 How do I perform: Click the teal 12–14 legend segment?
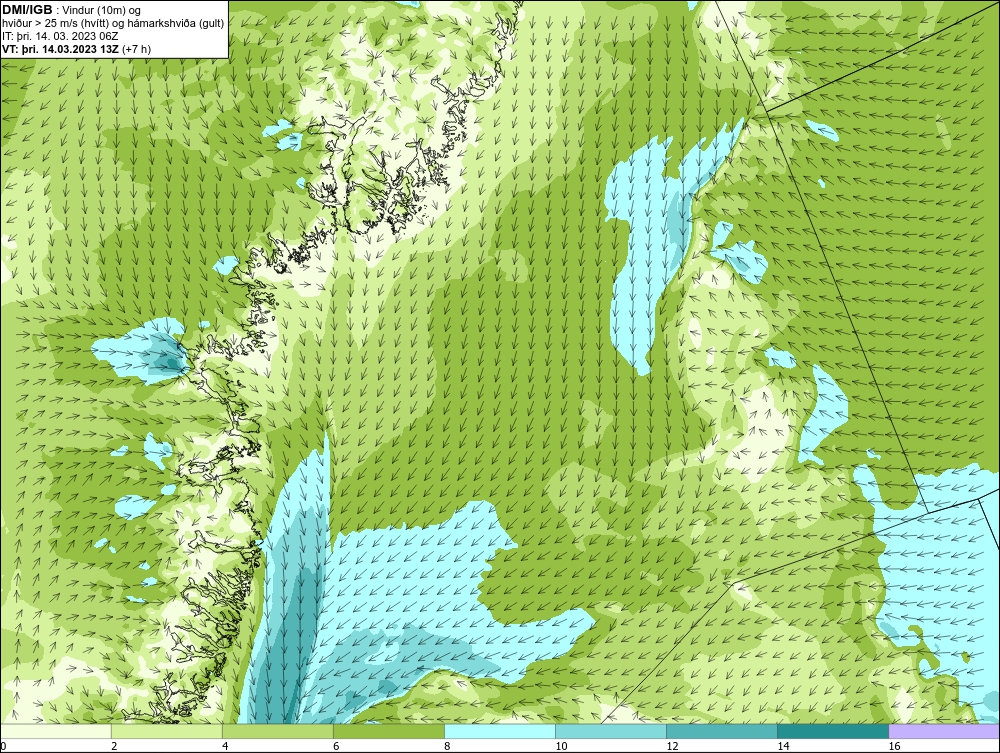pyautogui.click(x=722, y=731)
